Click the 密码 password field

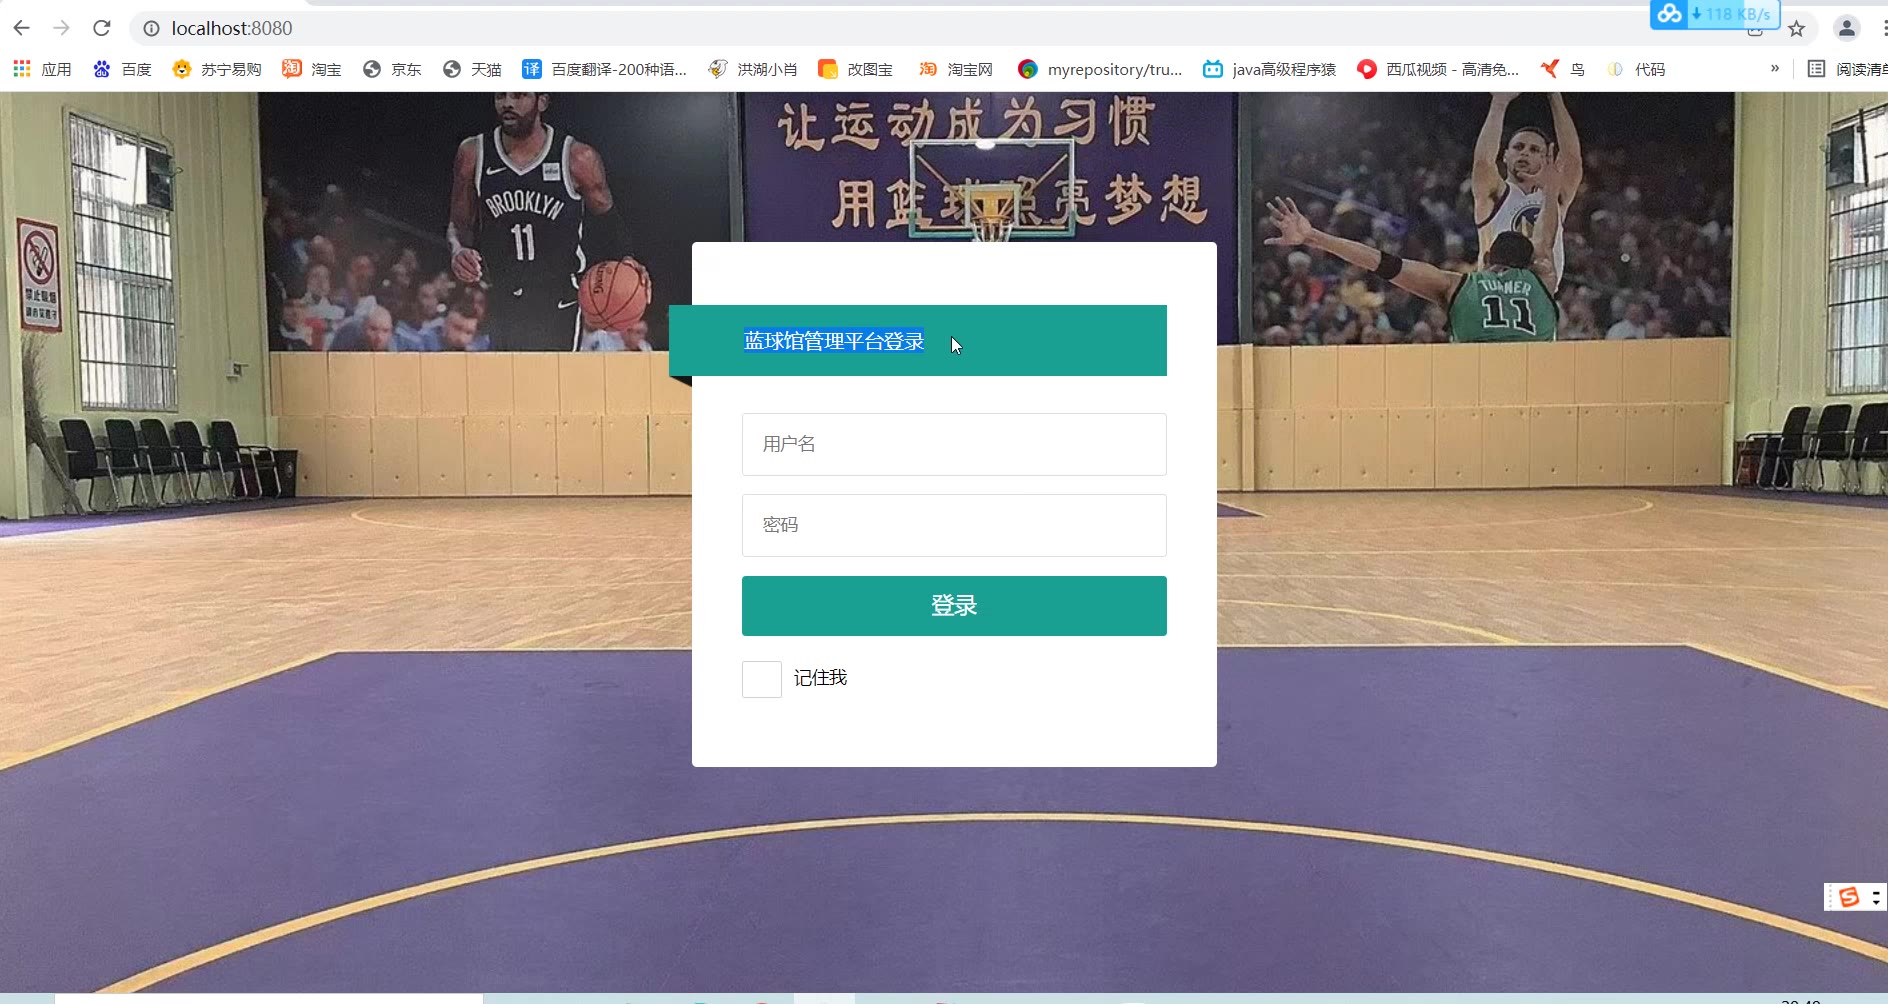point(954,525)
